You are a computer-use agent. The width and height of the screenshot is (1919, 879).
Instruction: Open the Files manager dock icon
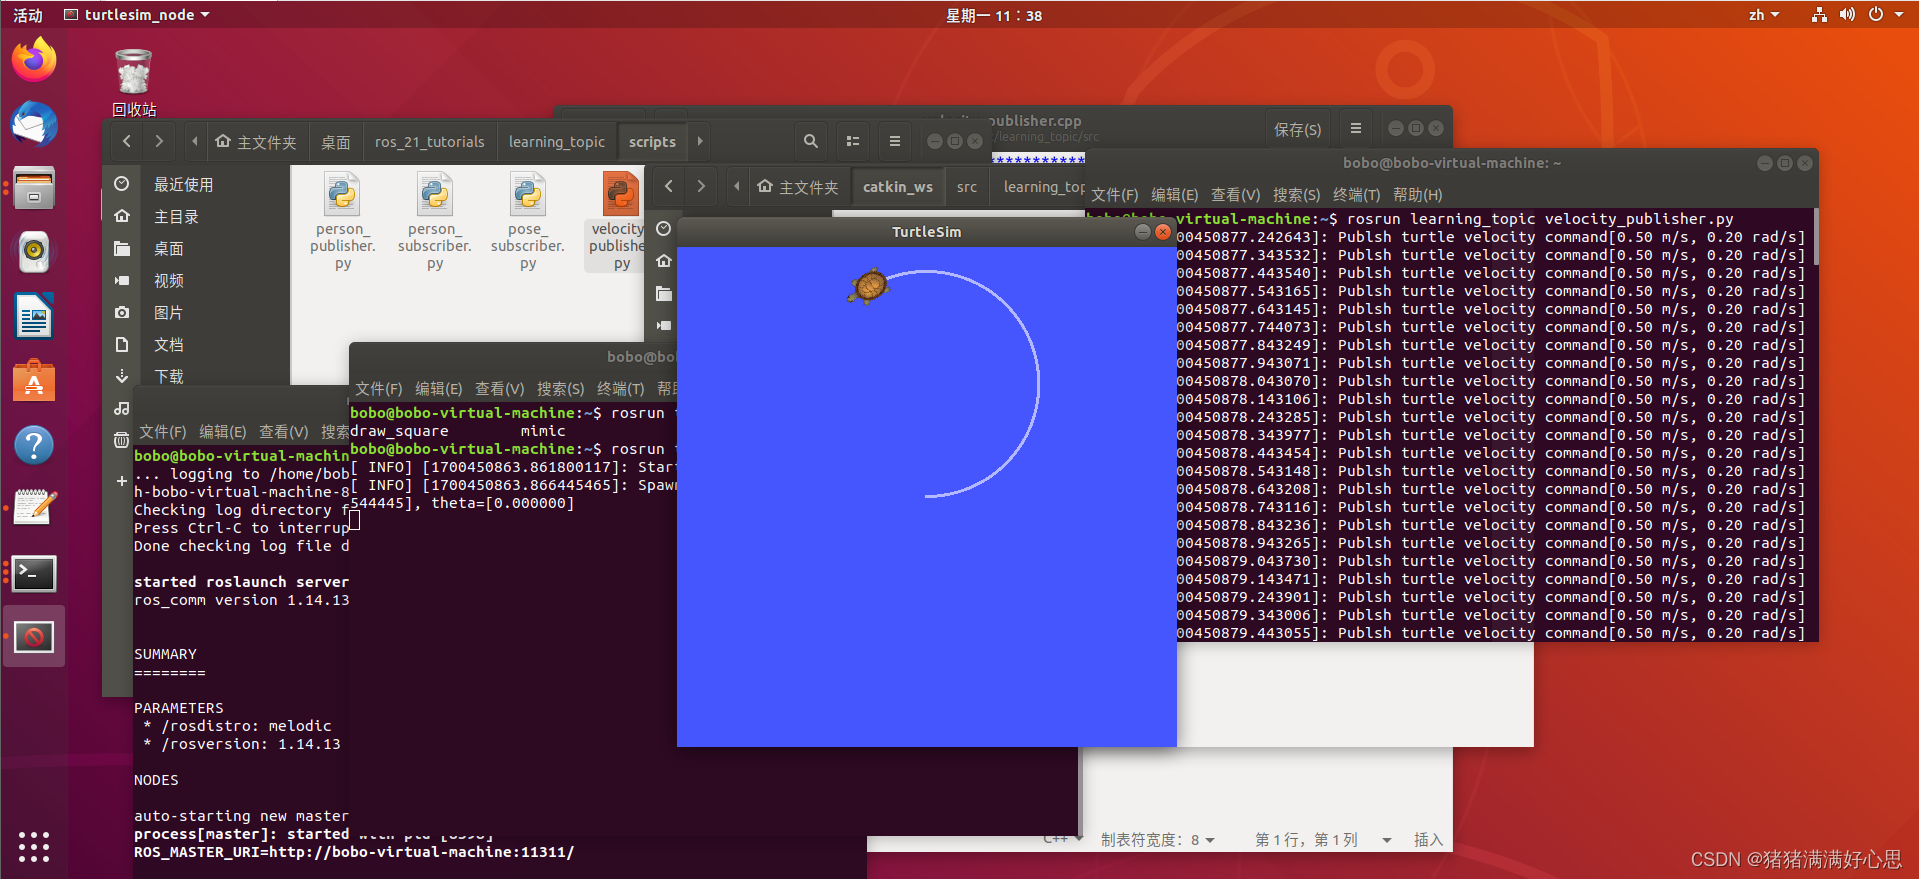tap(34, 188)
